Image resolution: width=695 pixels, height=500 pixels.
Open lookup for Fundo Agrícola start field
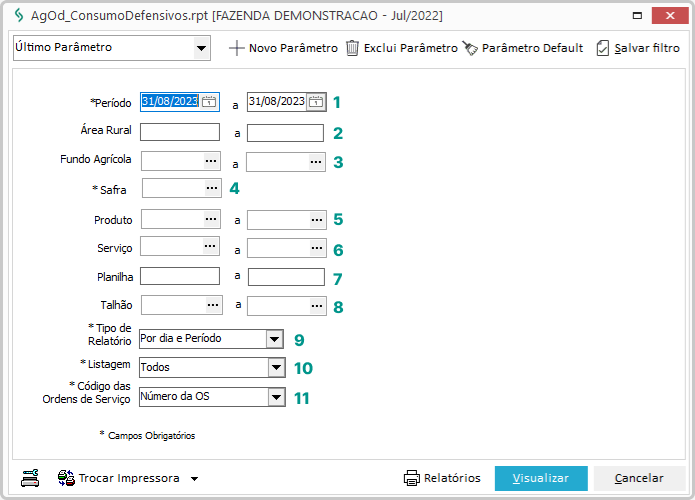coord(211,161)
